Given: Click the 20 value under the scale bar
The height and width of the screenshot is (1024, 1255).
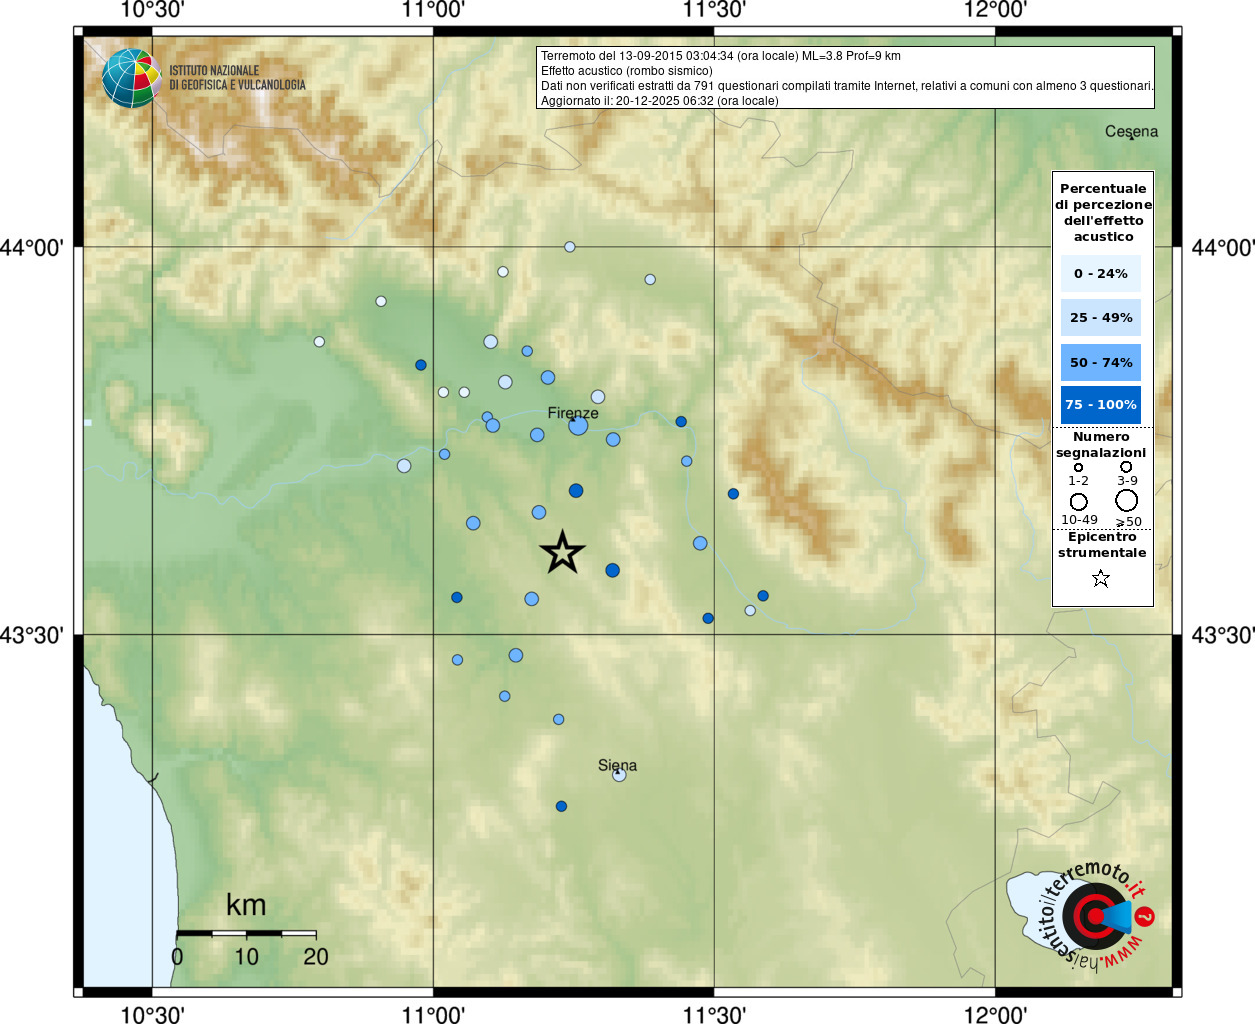Looking at the screenshot, I should pos(316,957).
